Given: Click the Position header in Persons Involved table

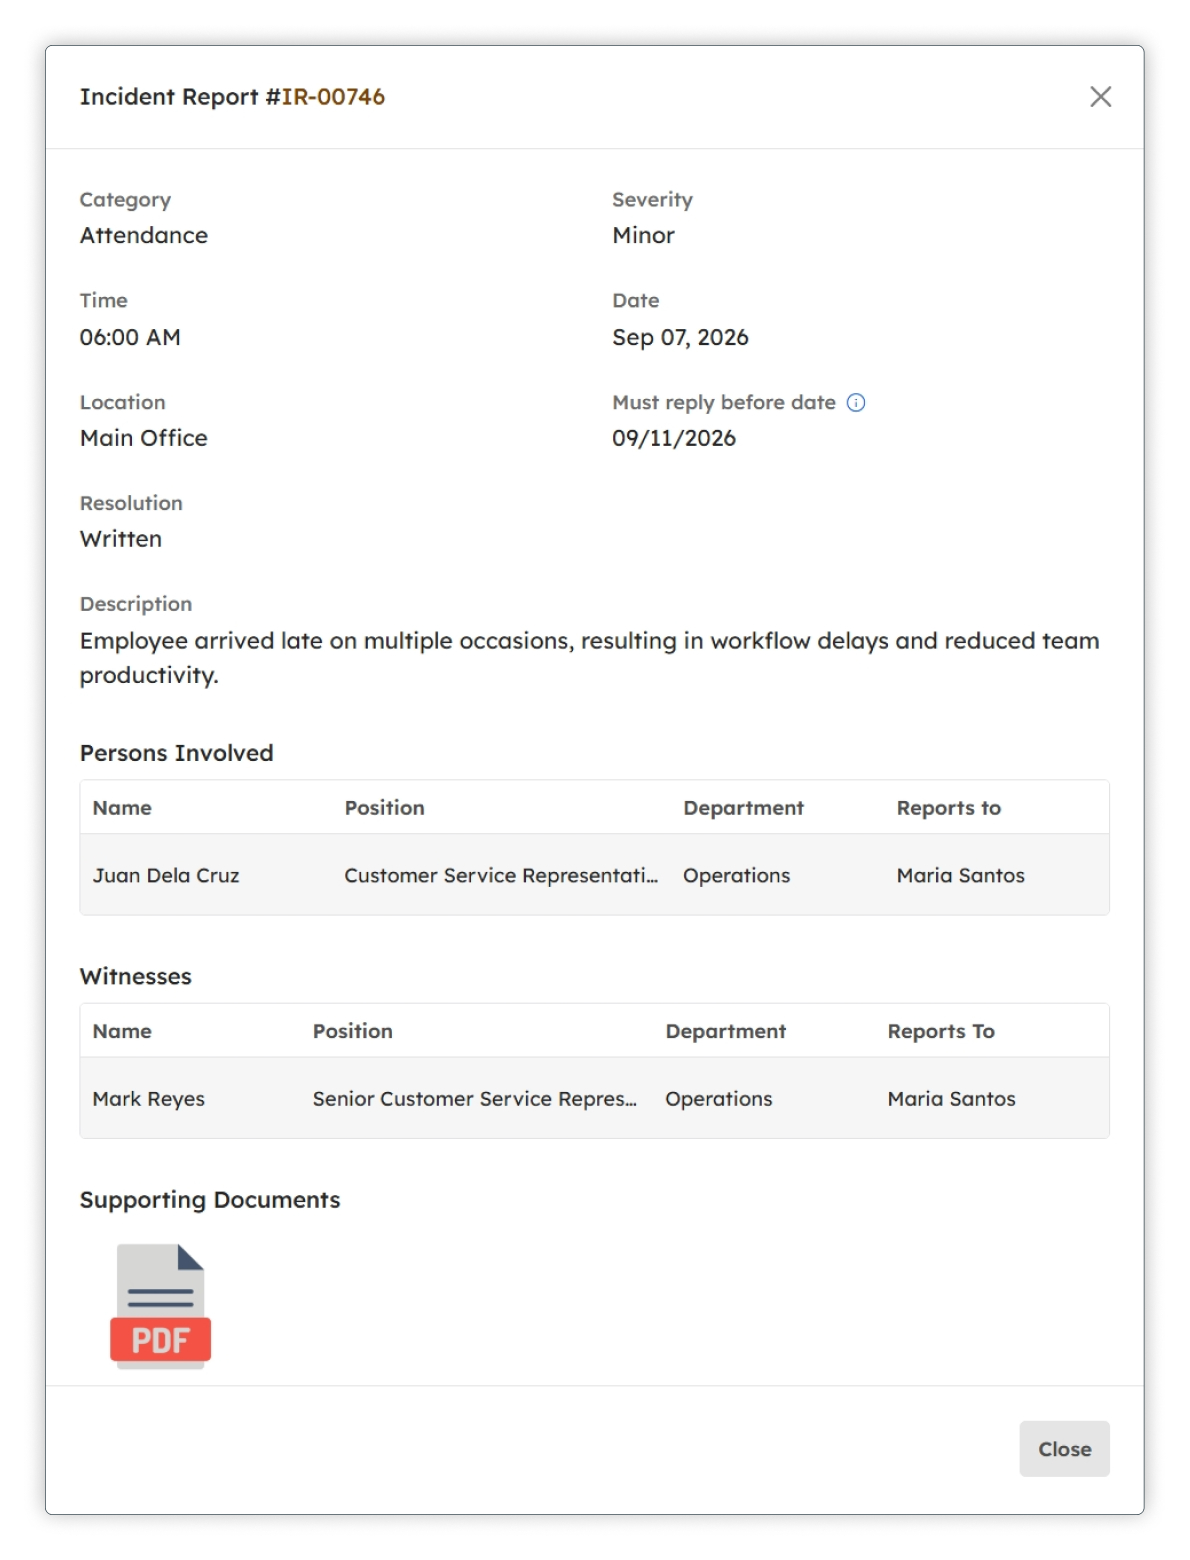Looking at the screenshot, I should (384, 807).
